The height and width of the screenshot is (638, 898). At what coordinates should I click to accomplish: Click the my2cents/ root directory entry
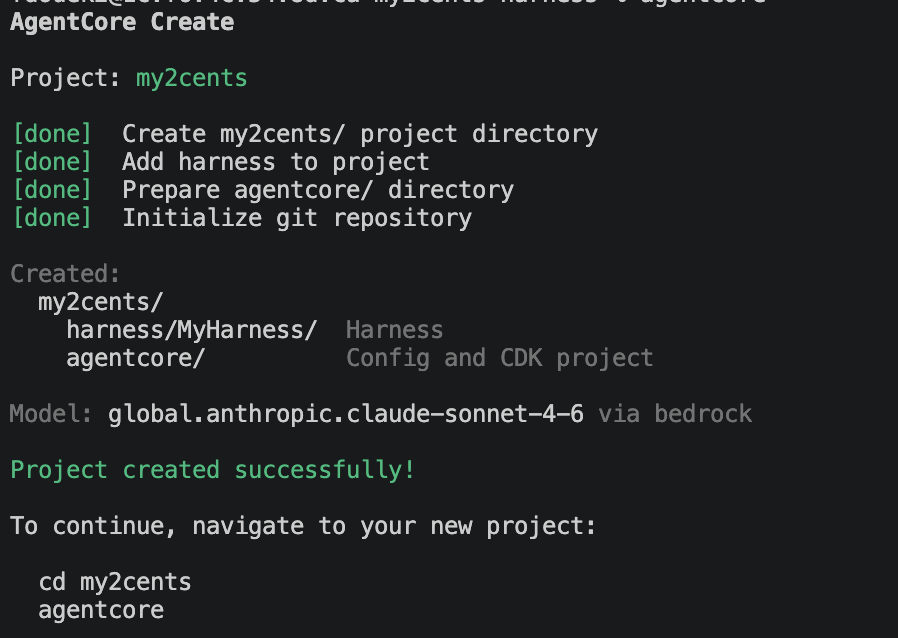click(x=100, y=302)
